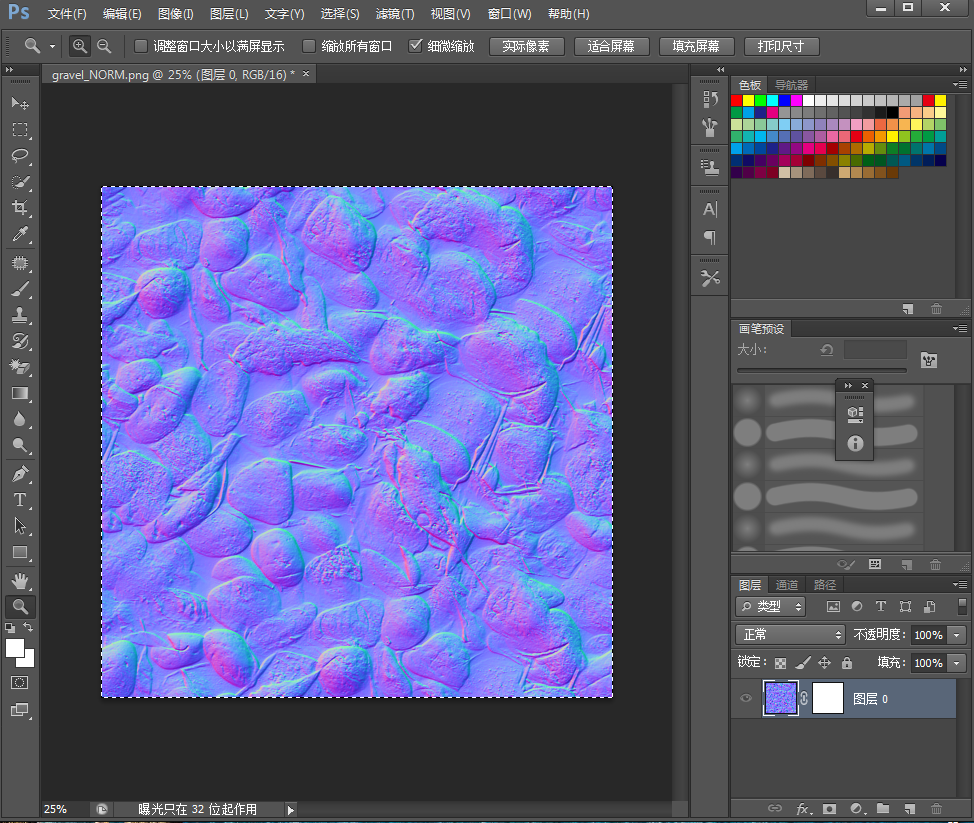974x823 pixels.
Task: Click the brush size slider
Action: click(x=821, y=370)
